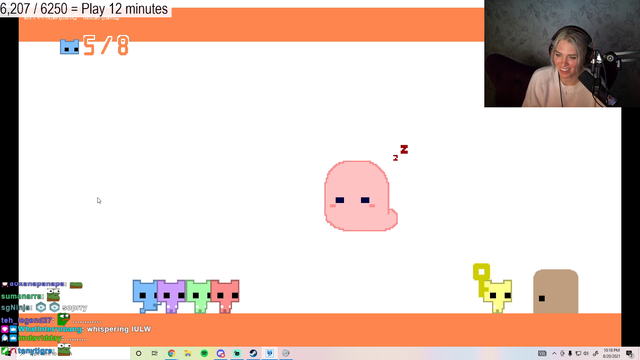640x360 pixels.
Task: Click the orange 5/8 player counter
Action: coord(106,45)
